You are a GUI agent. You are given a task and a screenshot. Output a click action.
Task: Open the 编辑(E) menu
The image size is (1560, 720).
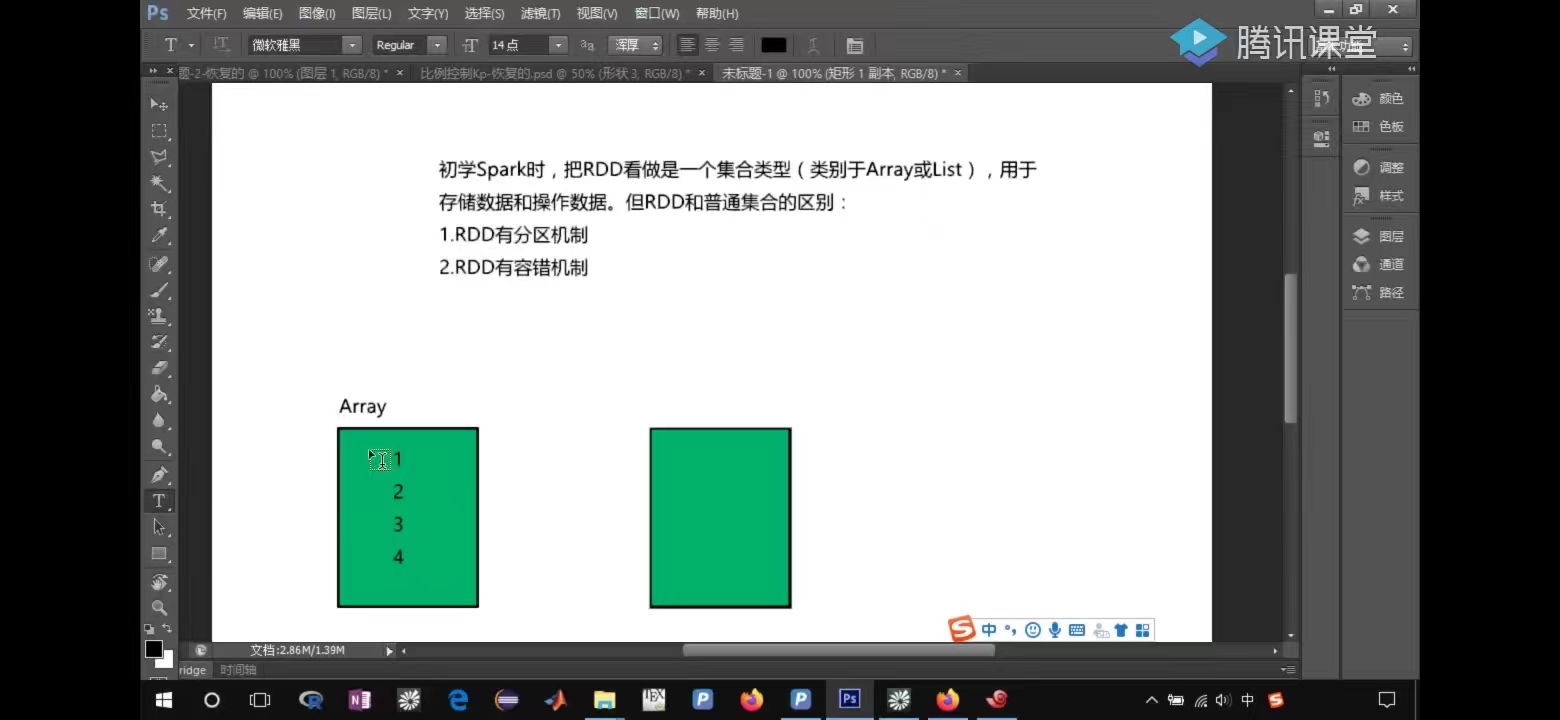pyautogui.click(x=263, y=13)
